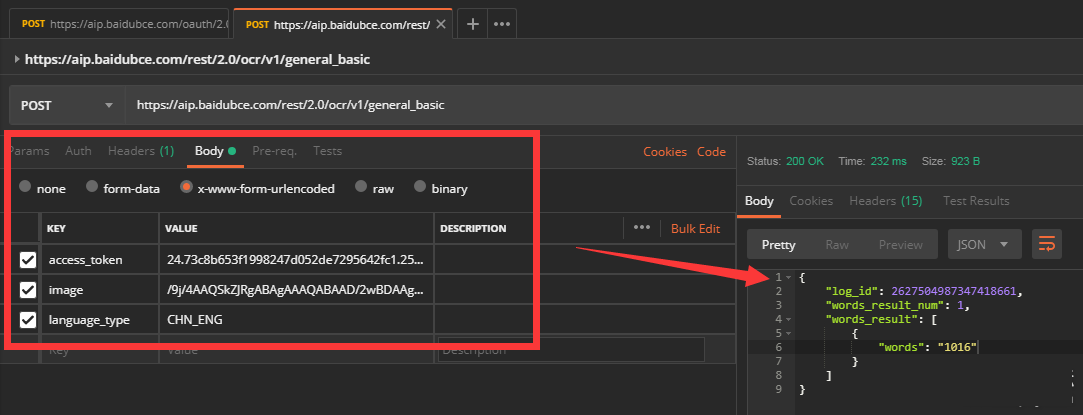
Task: Open the response Cookies tab
Action: [x=811, y=201]
